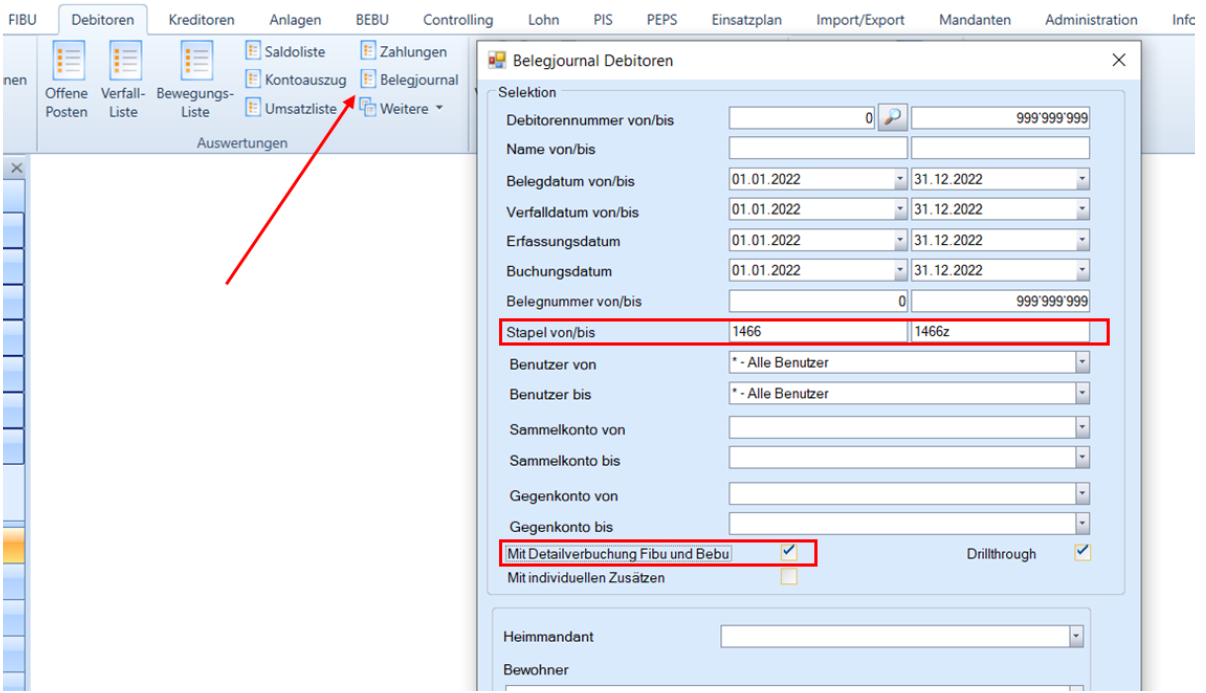Open the Saldoliste report
The image size is (1206, 693).
point(285,52)
